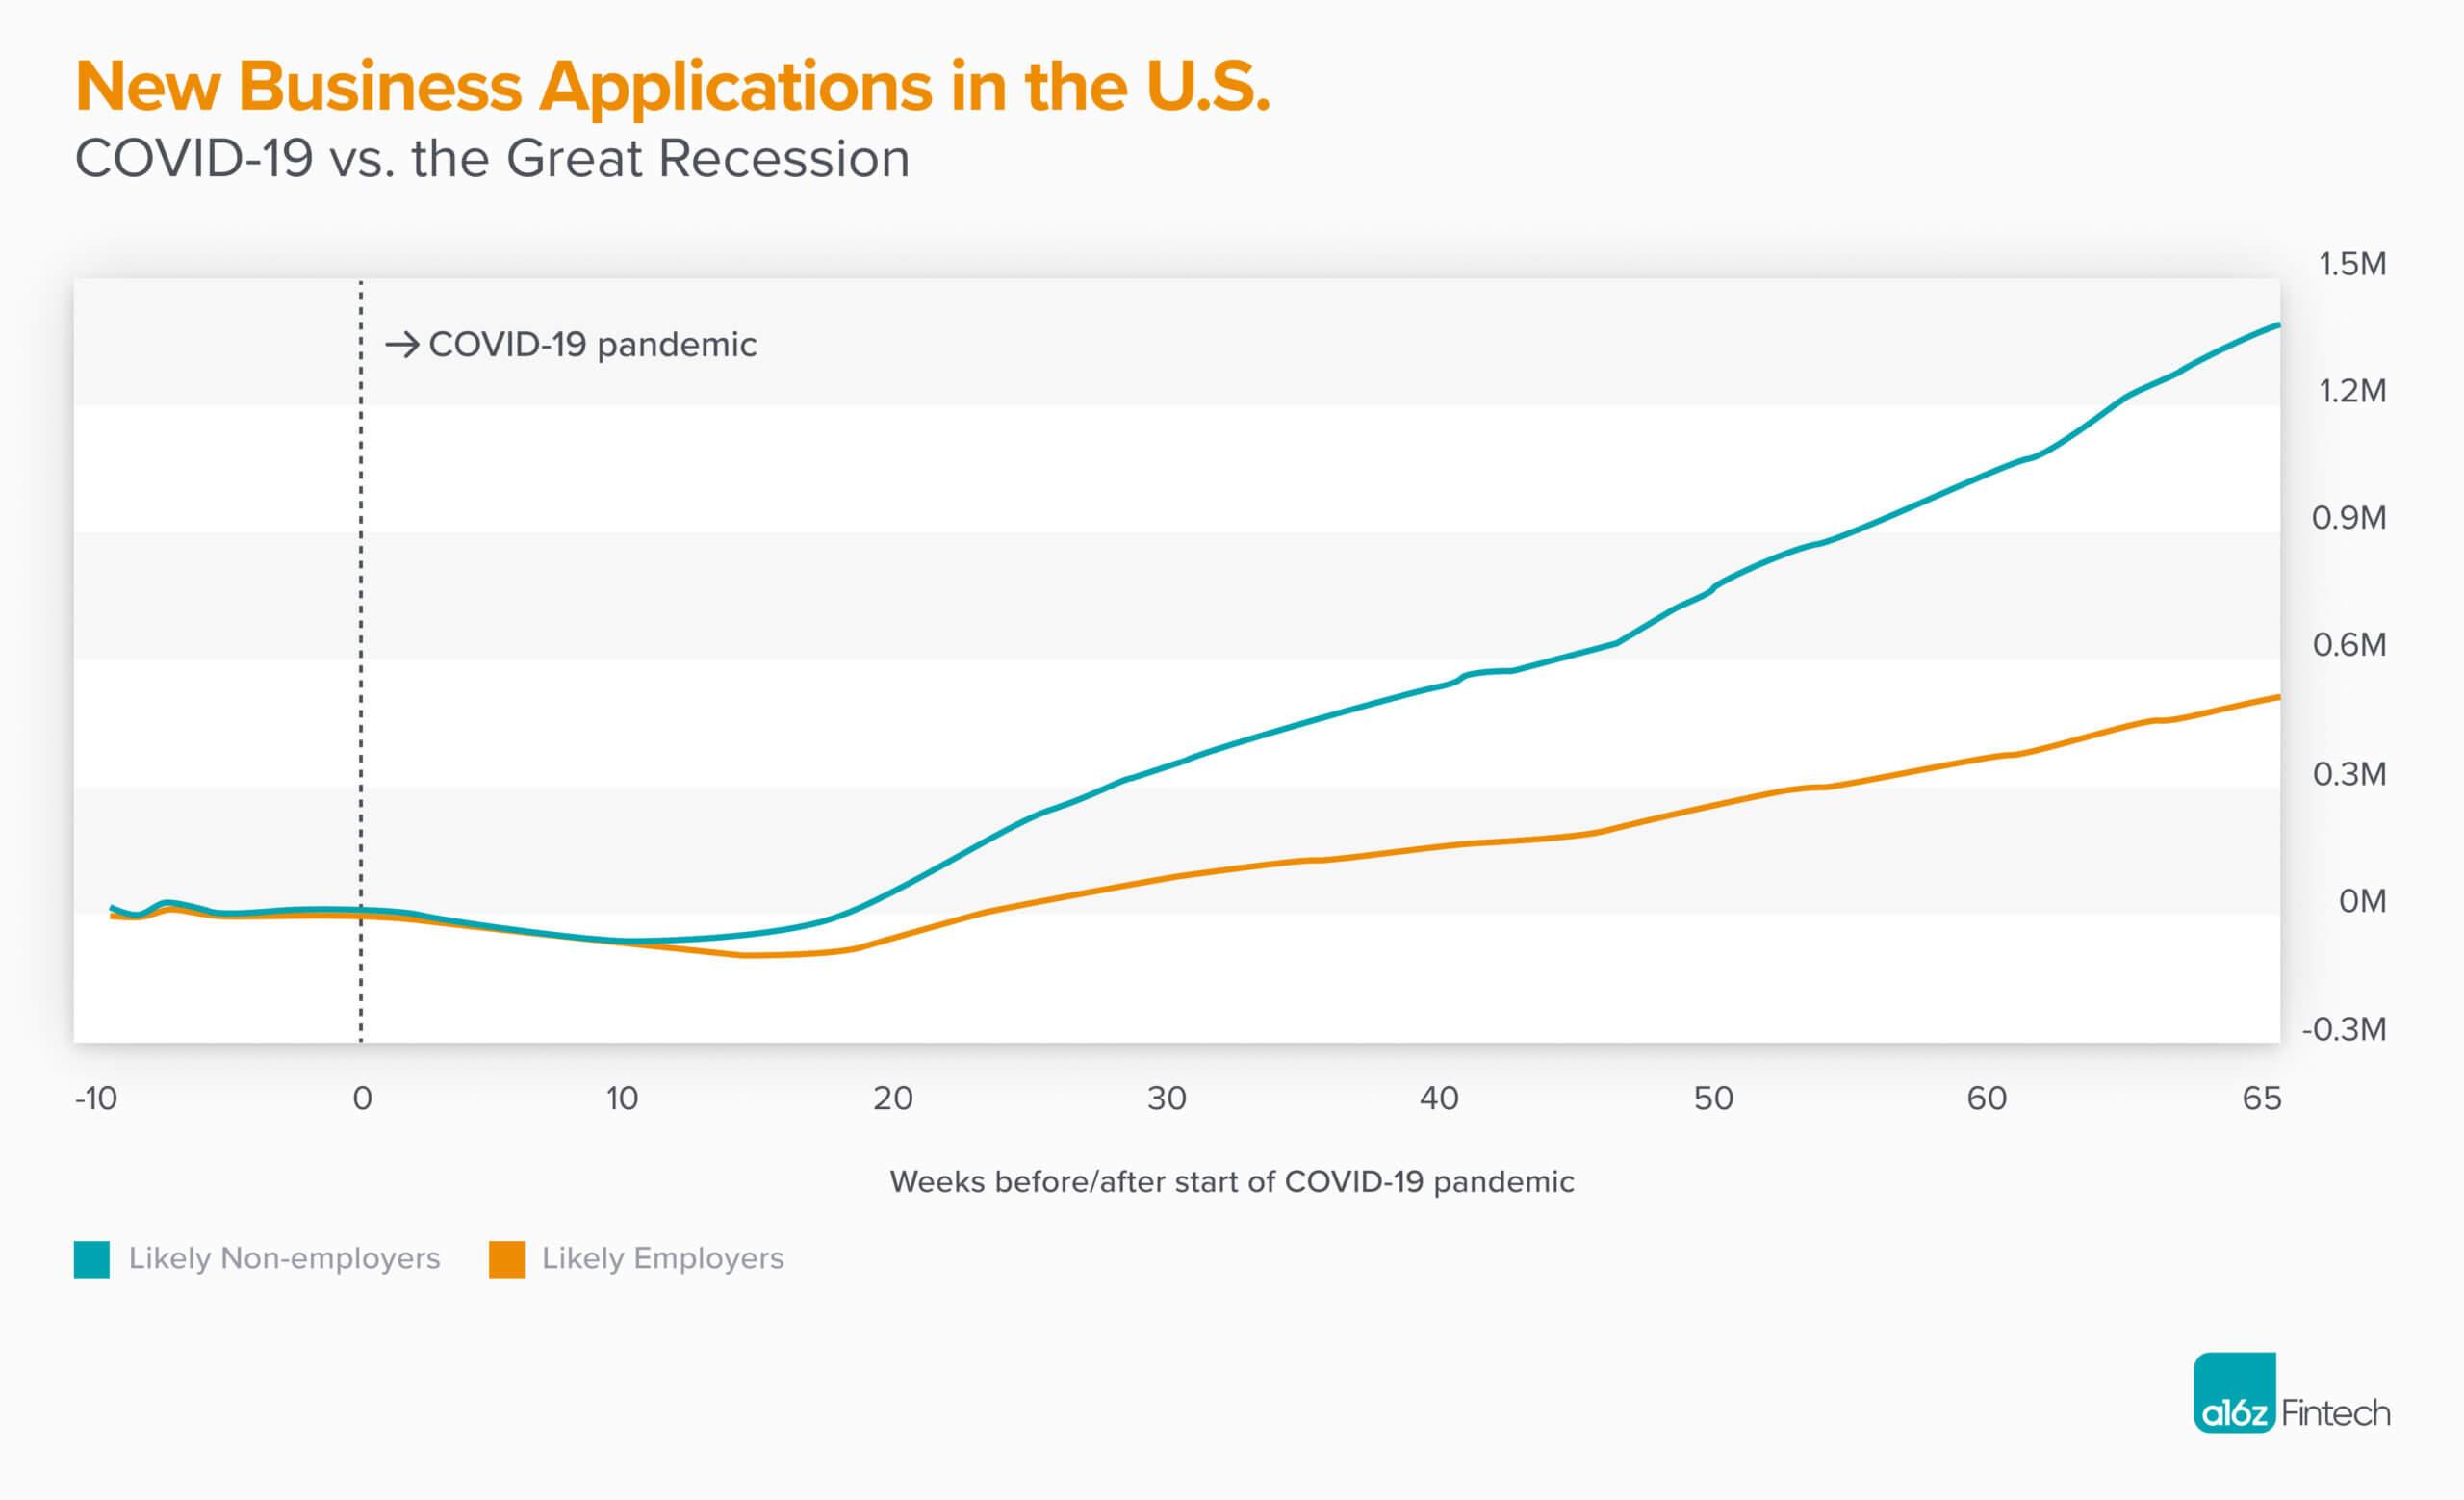Click the orange line's endpoint at week 65
Viewport: 2464px width, 1500px height.
[2278, 697]
